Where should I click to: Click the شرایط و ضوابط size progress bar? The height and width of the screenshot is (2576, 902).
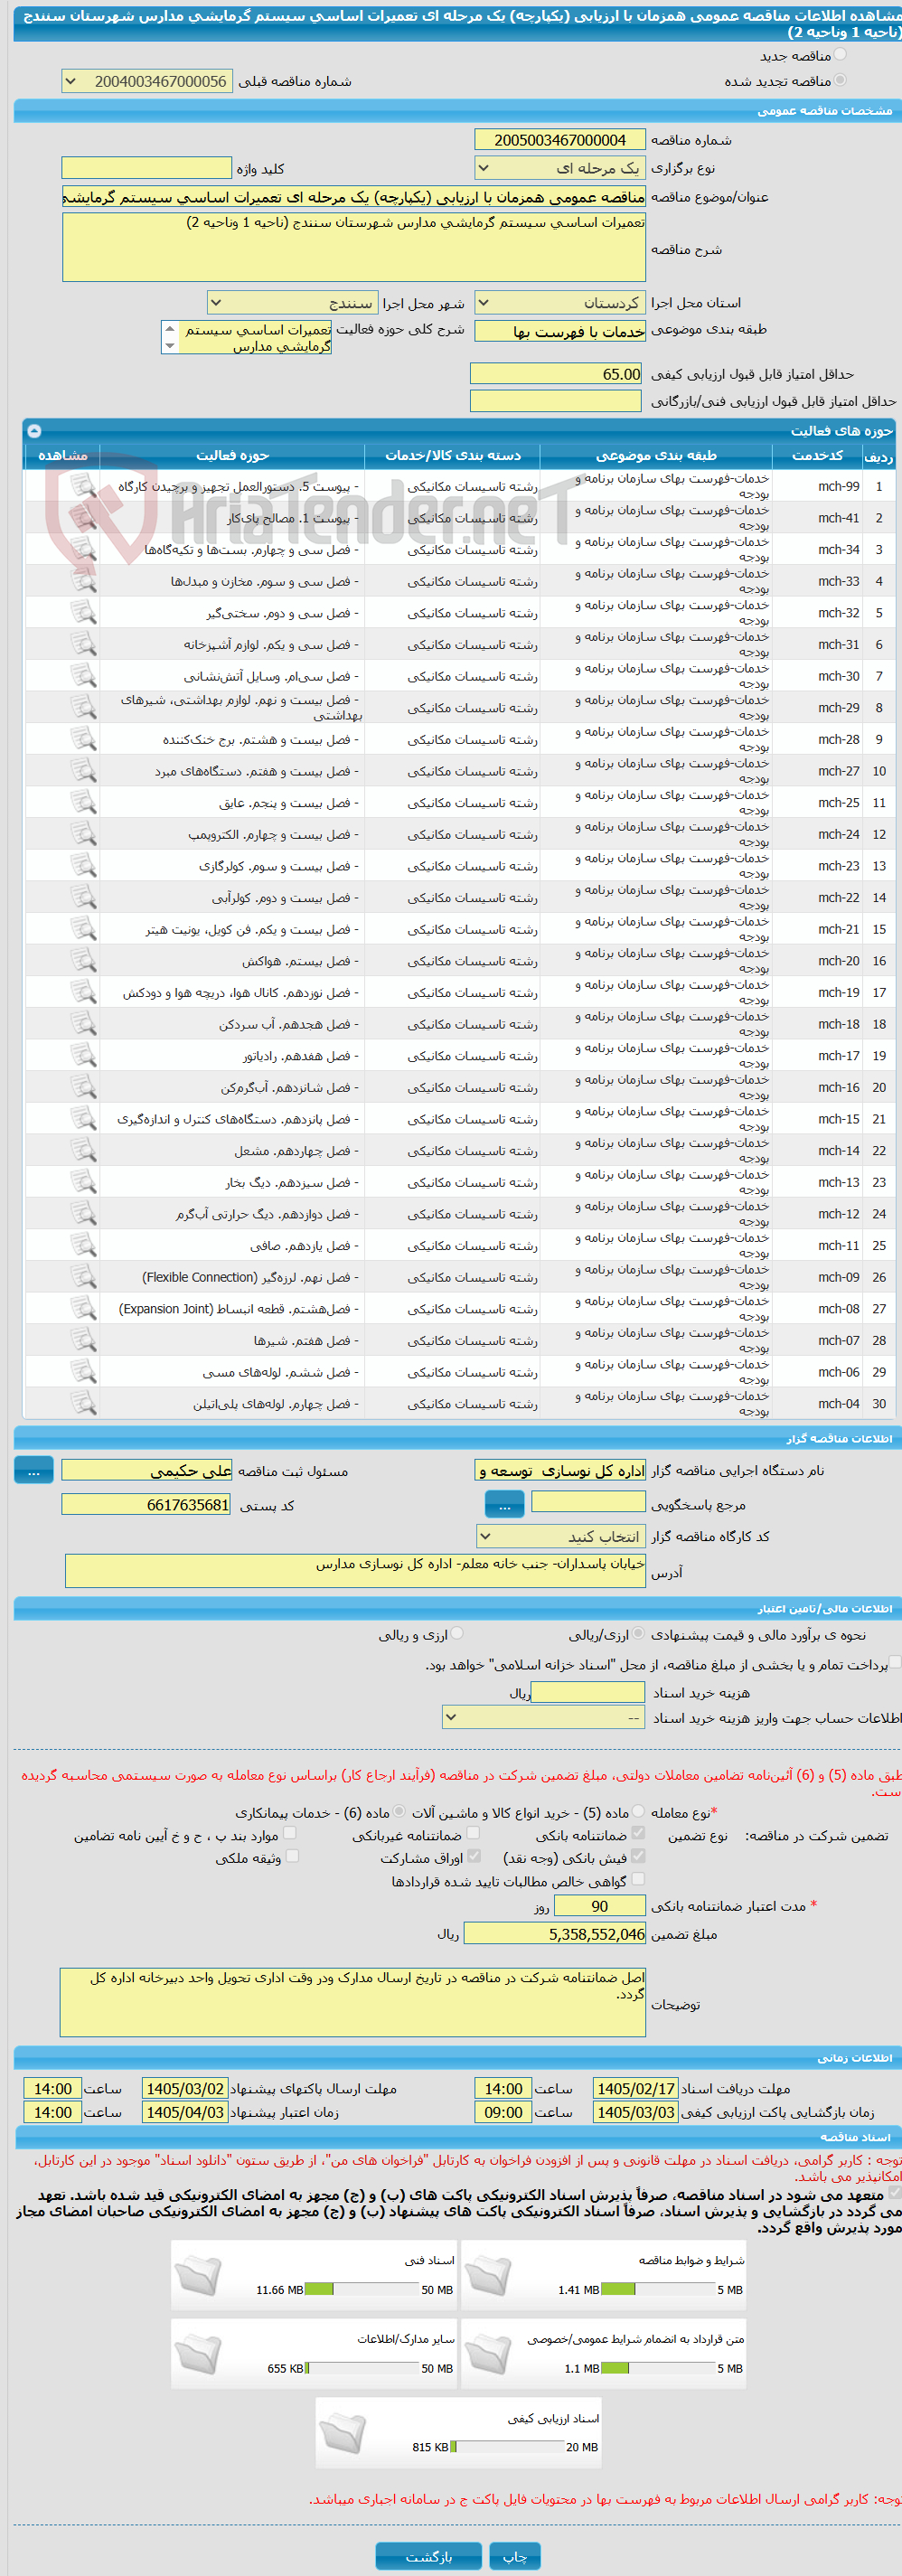(x=658, y=2290)
